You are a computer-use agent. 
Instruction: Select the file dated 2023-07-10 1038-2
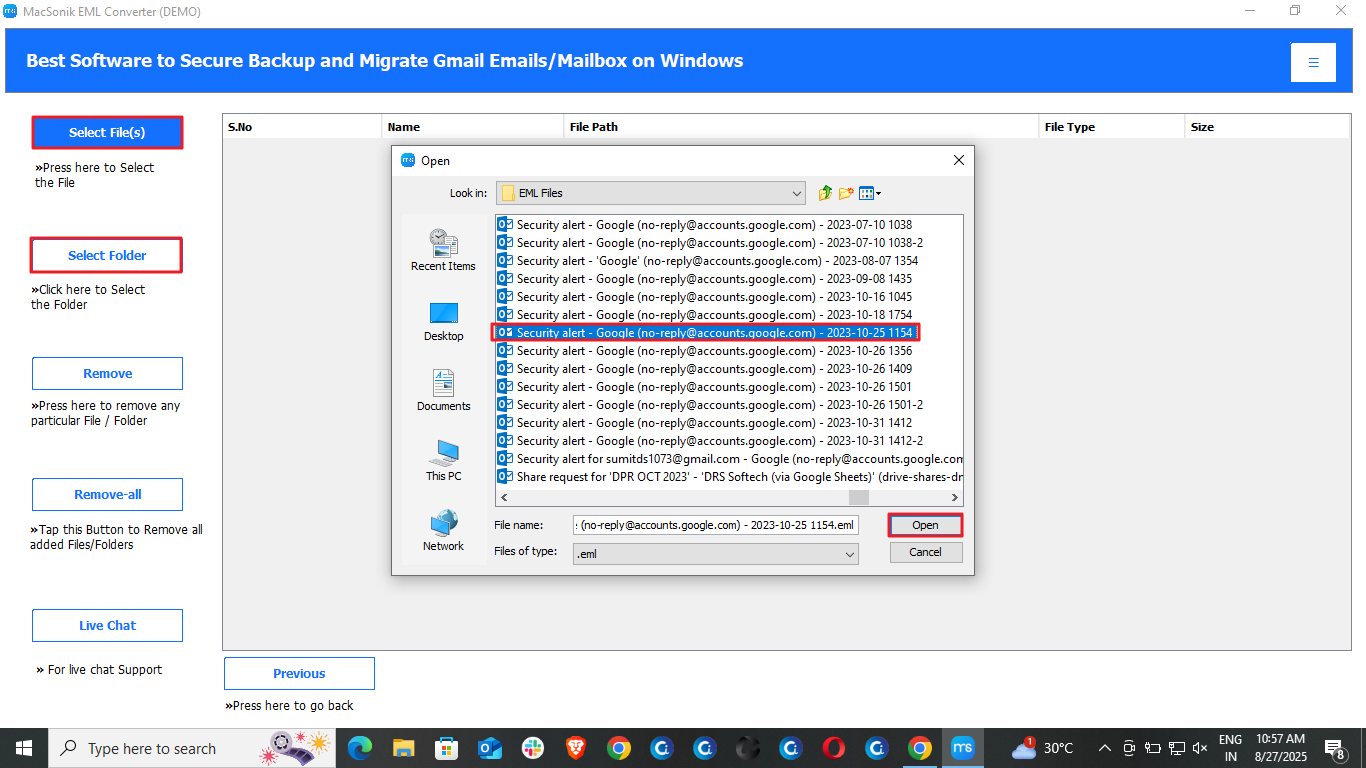pos(710,243)
